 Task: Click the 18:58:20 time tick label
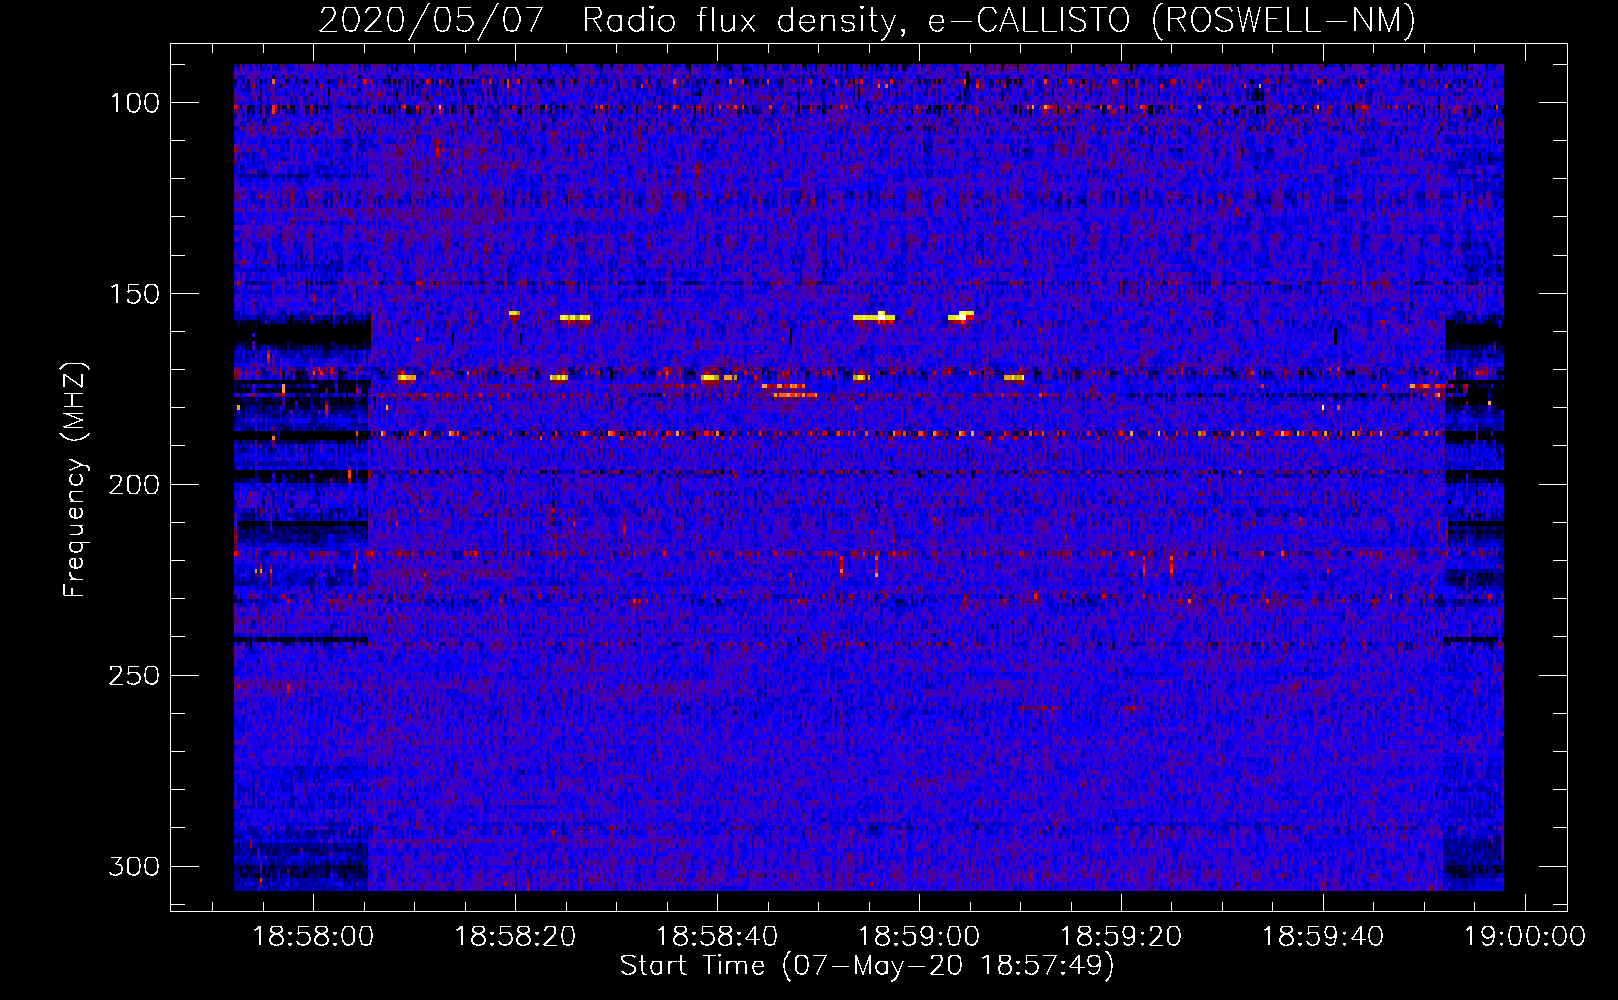515,937
